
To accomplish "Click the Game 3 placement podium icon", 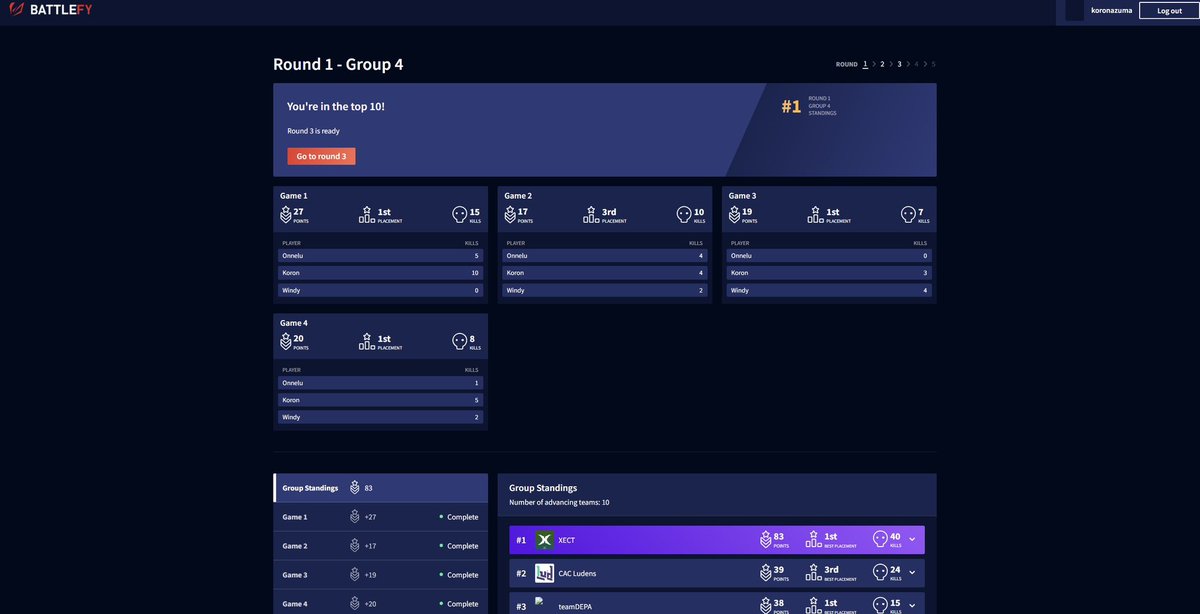I will point(815,214).
